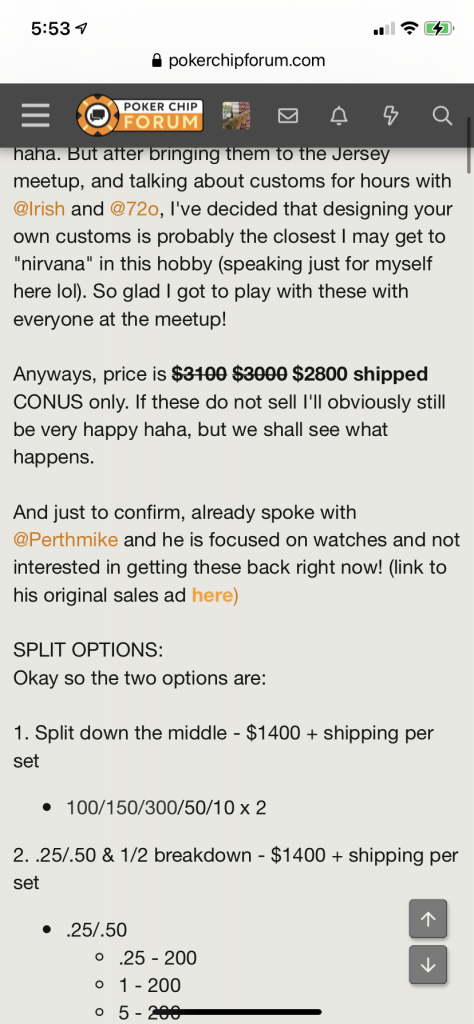Tap the page scrollbar on right edge

click(469, 146)
